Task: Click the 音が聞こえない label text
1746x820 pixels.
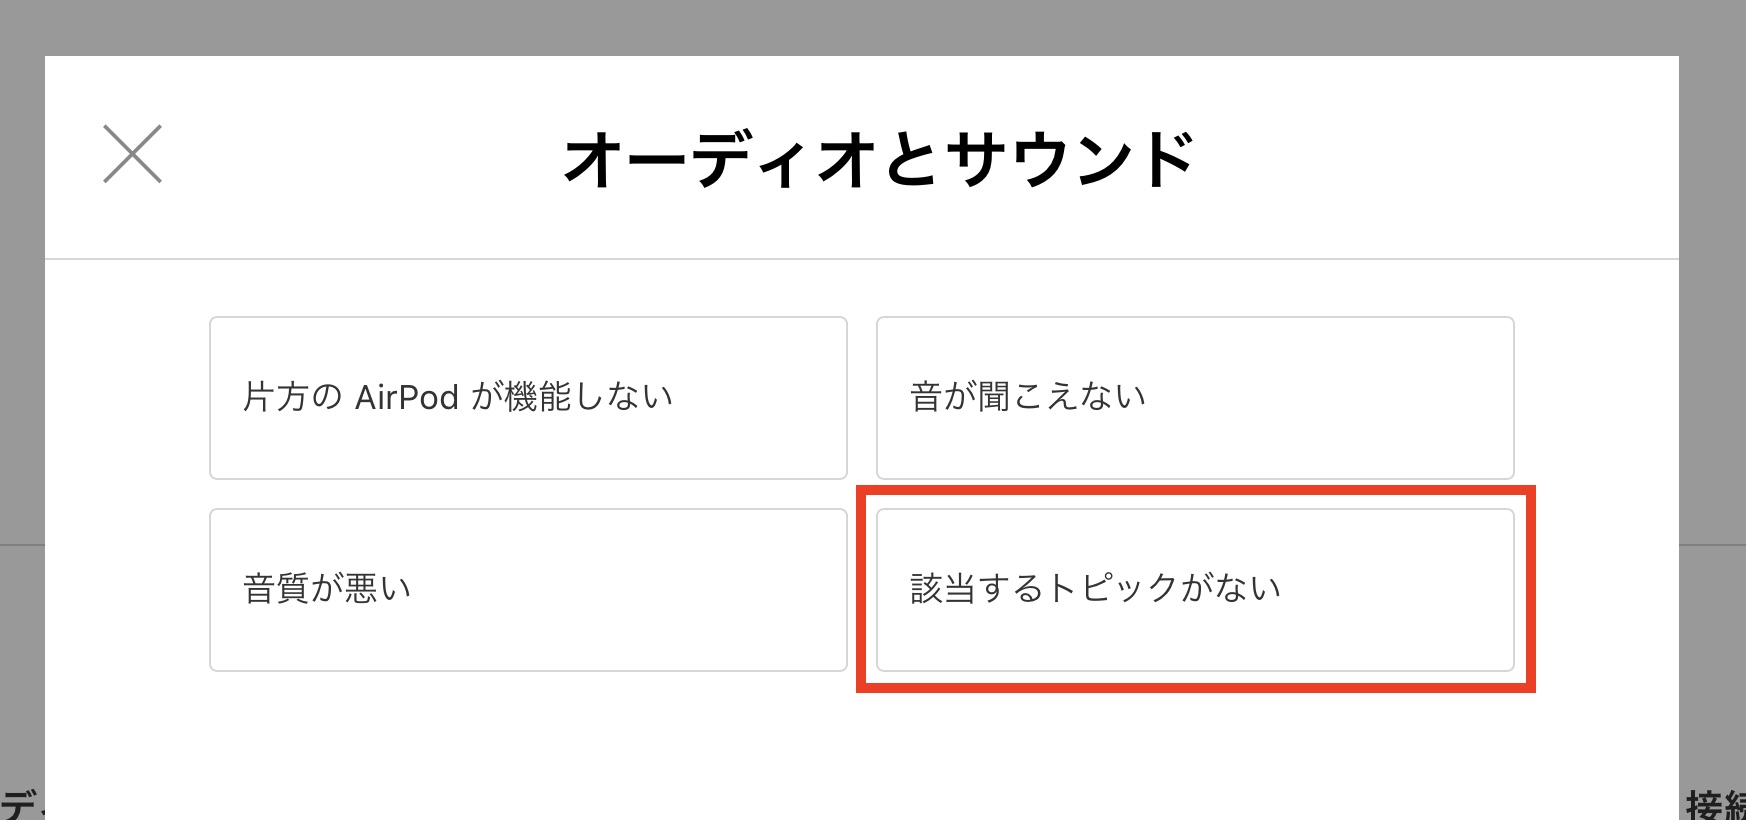Action: click(1028, 397)
